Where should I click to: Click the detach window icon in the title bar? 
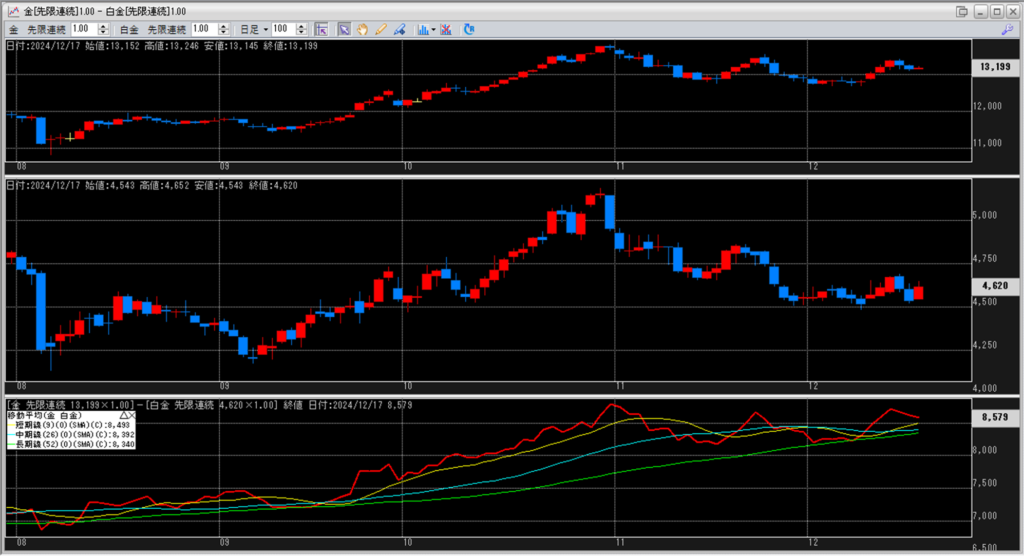click(x=962, y=11)
